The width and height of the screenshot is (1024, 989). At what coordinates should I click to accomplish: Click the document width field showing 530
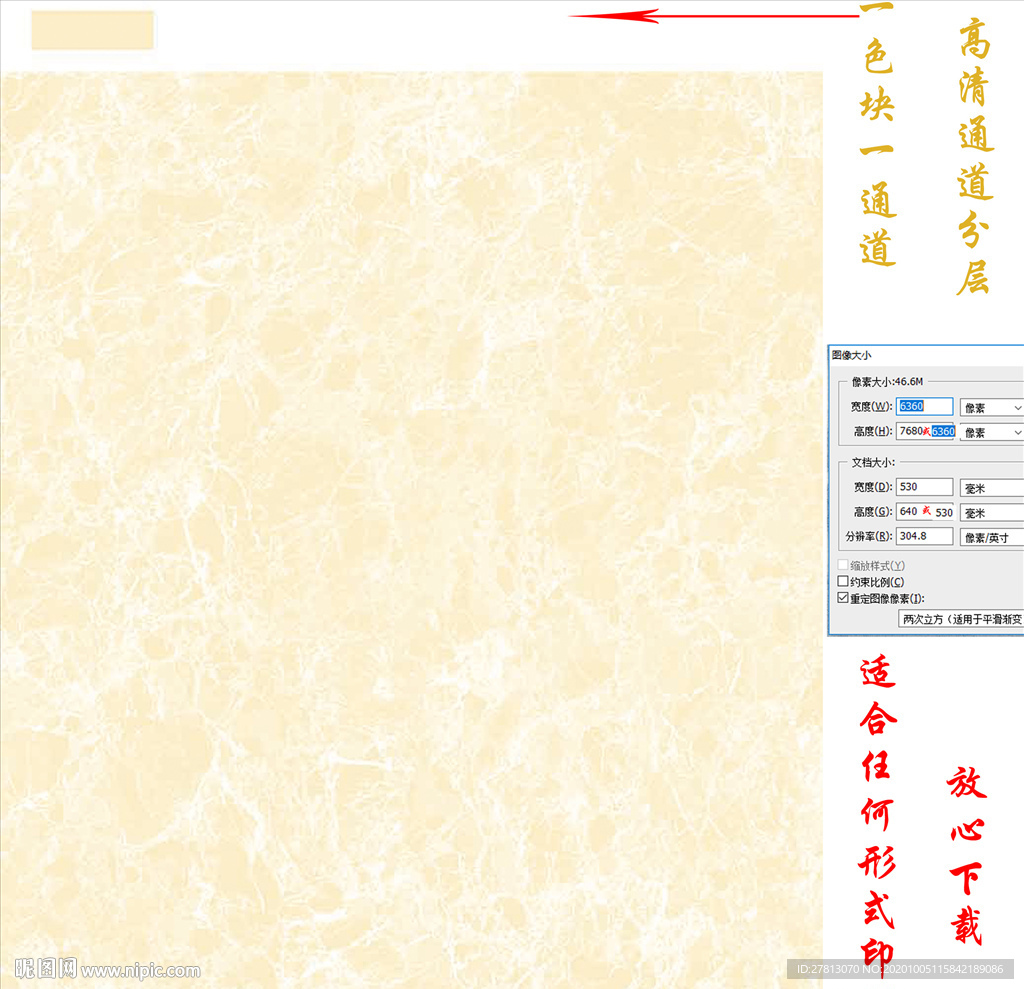click(924, 487)
